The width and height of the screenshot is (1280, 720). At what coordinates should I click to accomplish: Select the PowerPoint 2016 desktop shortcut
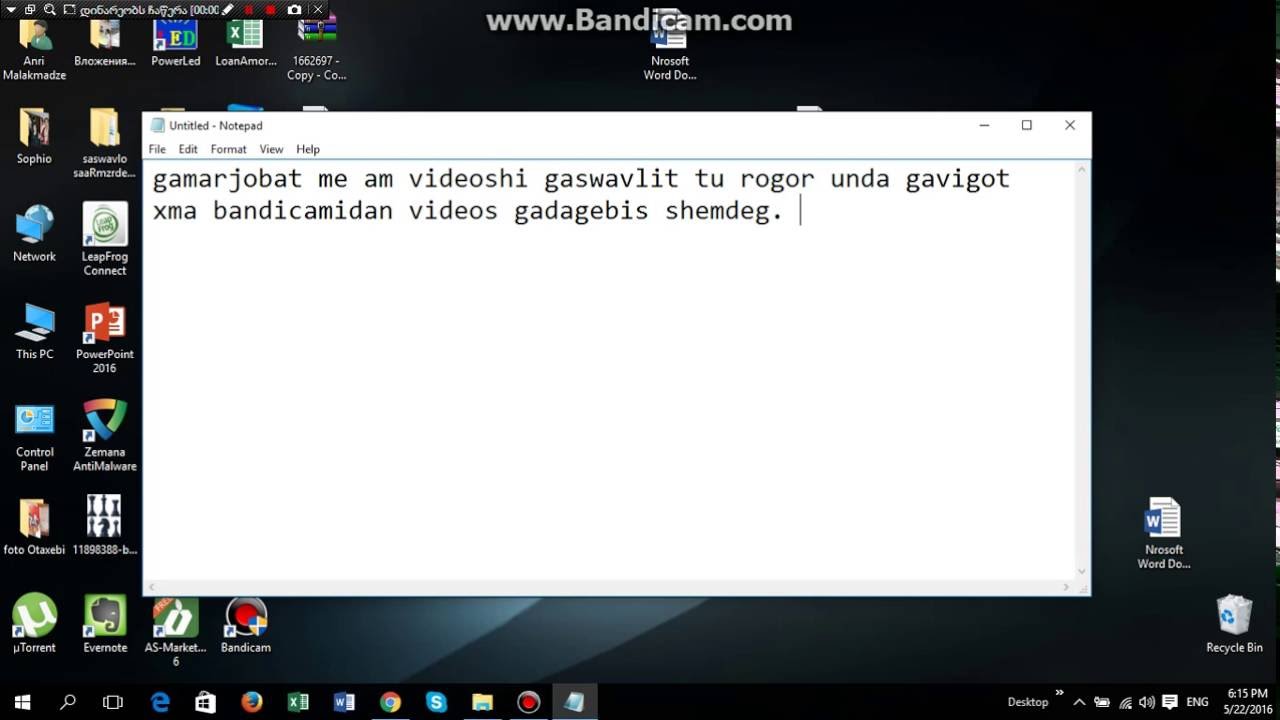coord(105,338)
